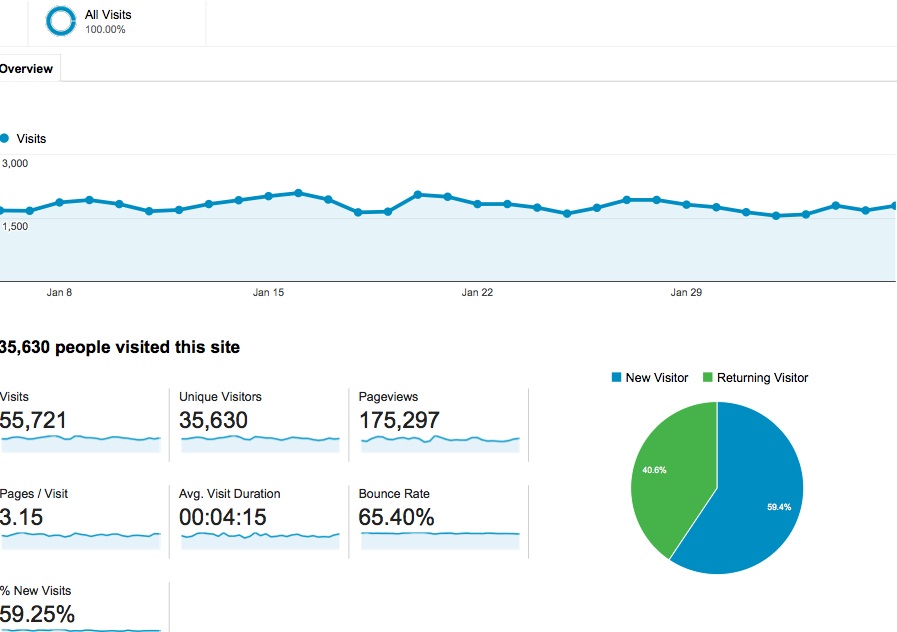Screen dimensions: 897x632
Task: Click the green Returning Visitor legend square
Action: (708, 378)
